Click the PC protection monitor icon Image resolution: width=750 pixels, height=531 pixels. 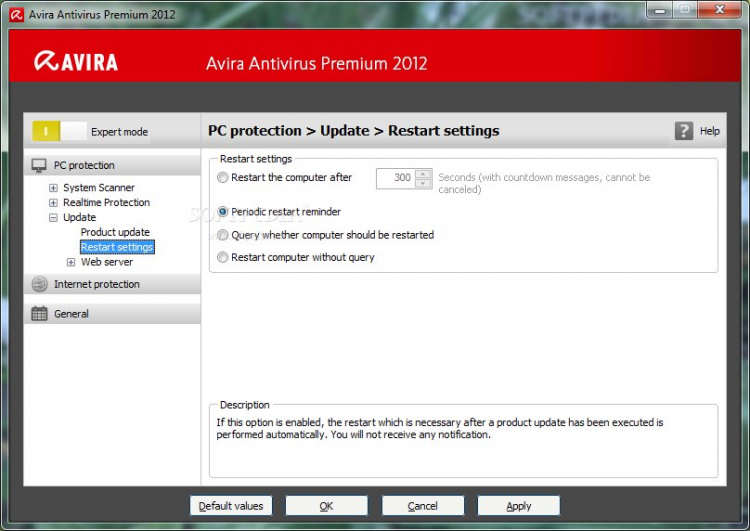click(x=39, y=166)
